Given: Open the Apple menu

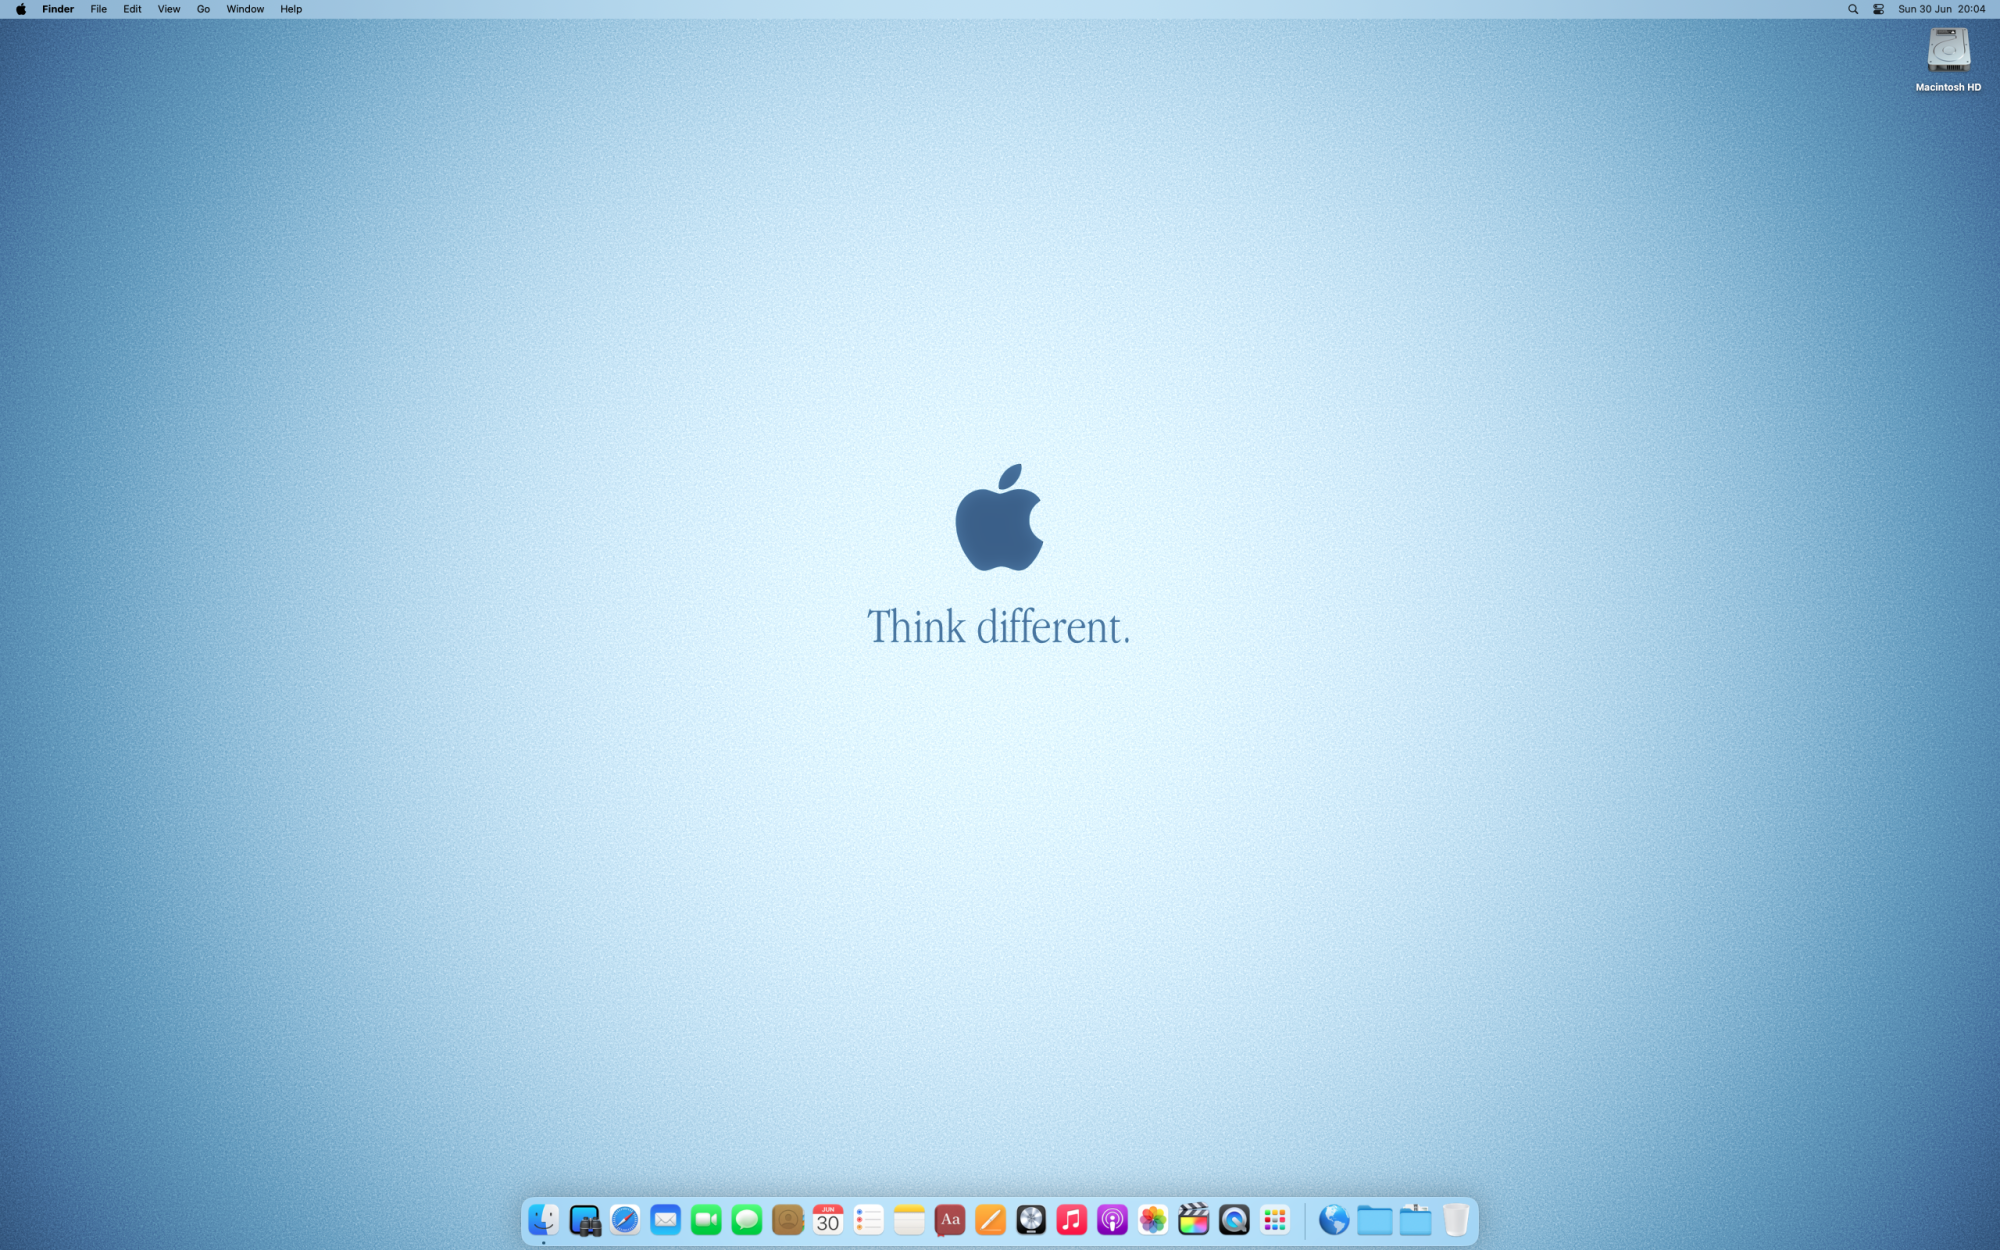Looking at the screenshot, I should [21, 9].
